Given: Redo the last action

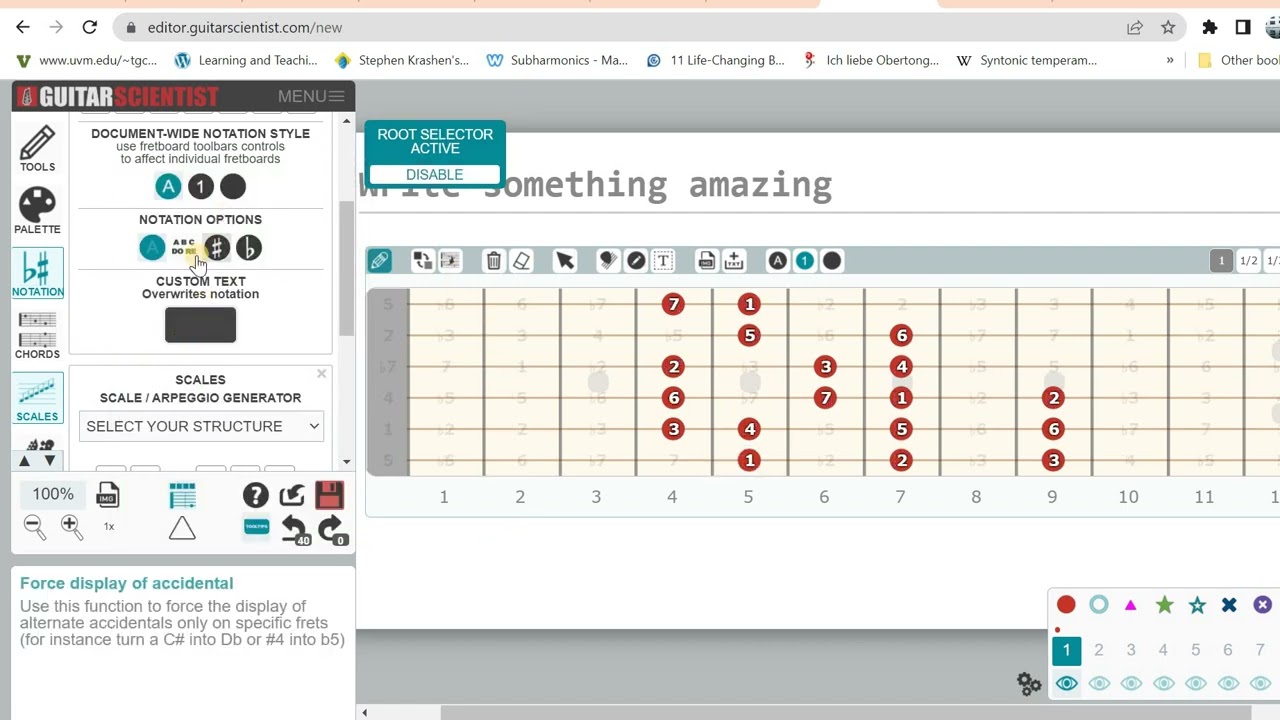Looking at the screenshot, I should (331, 529).
